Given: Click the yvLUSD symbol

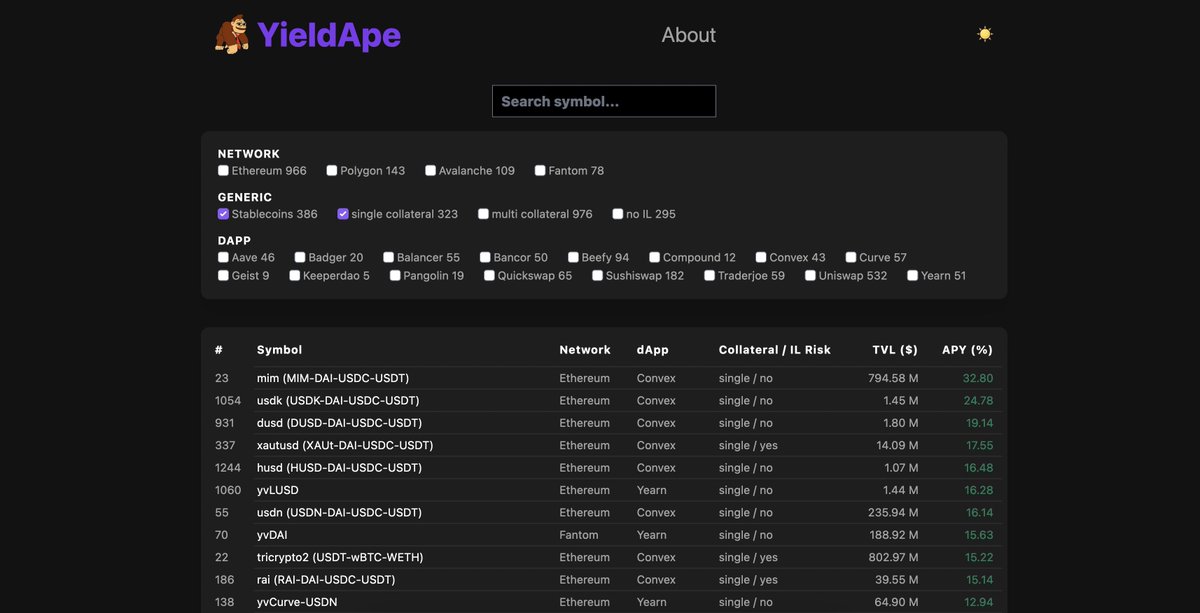Looking at the screenshot, I should (x=278, y=490).
